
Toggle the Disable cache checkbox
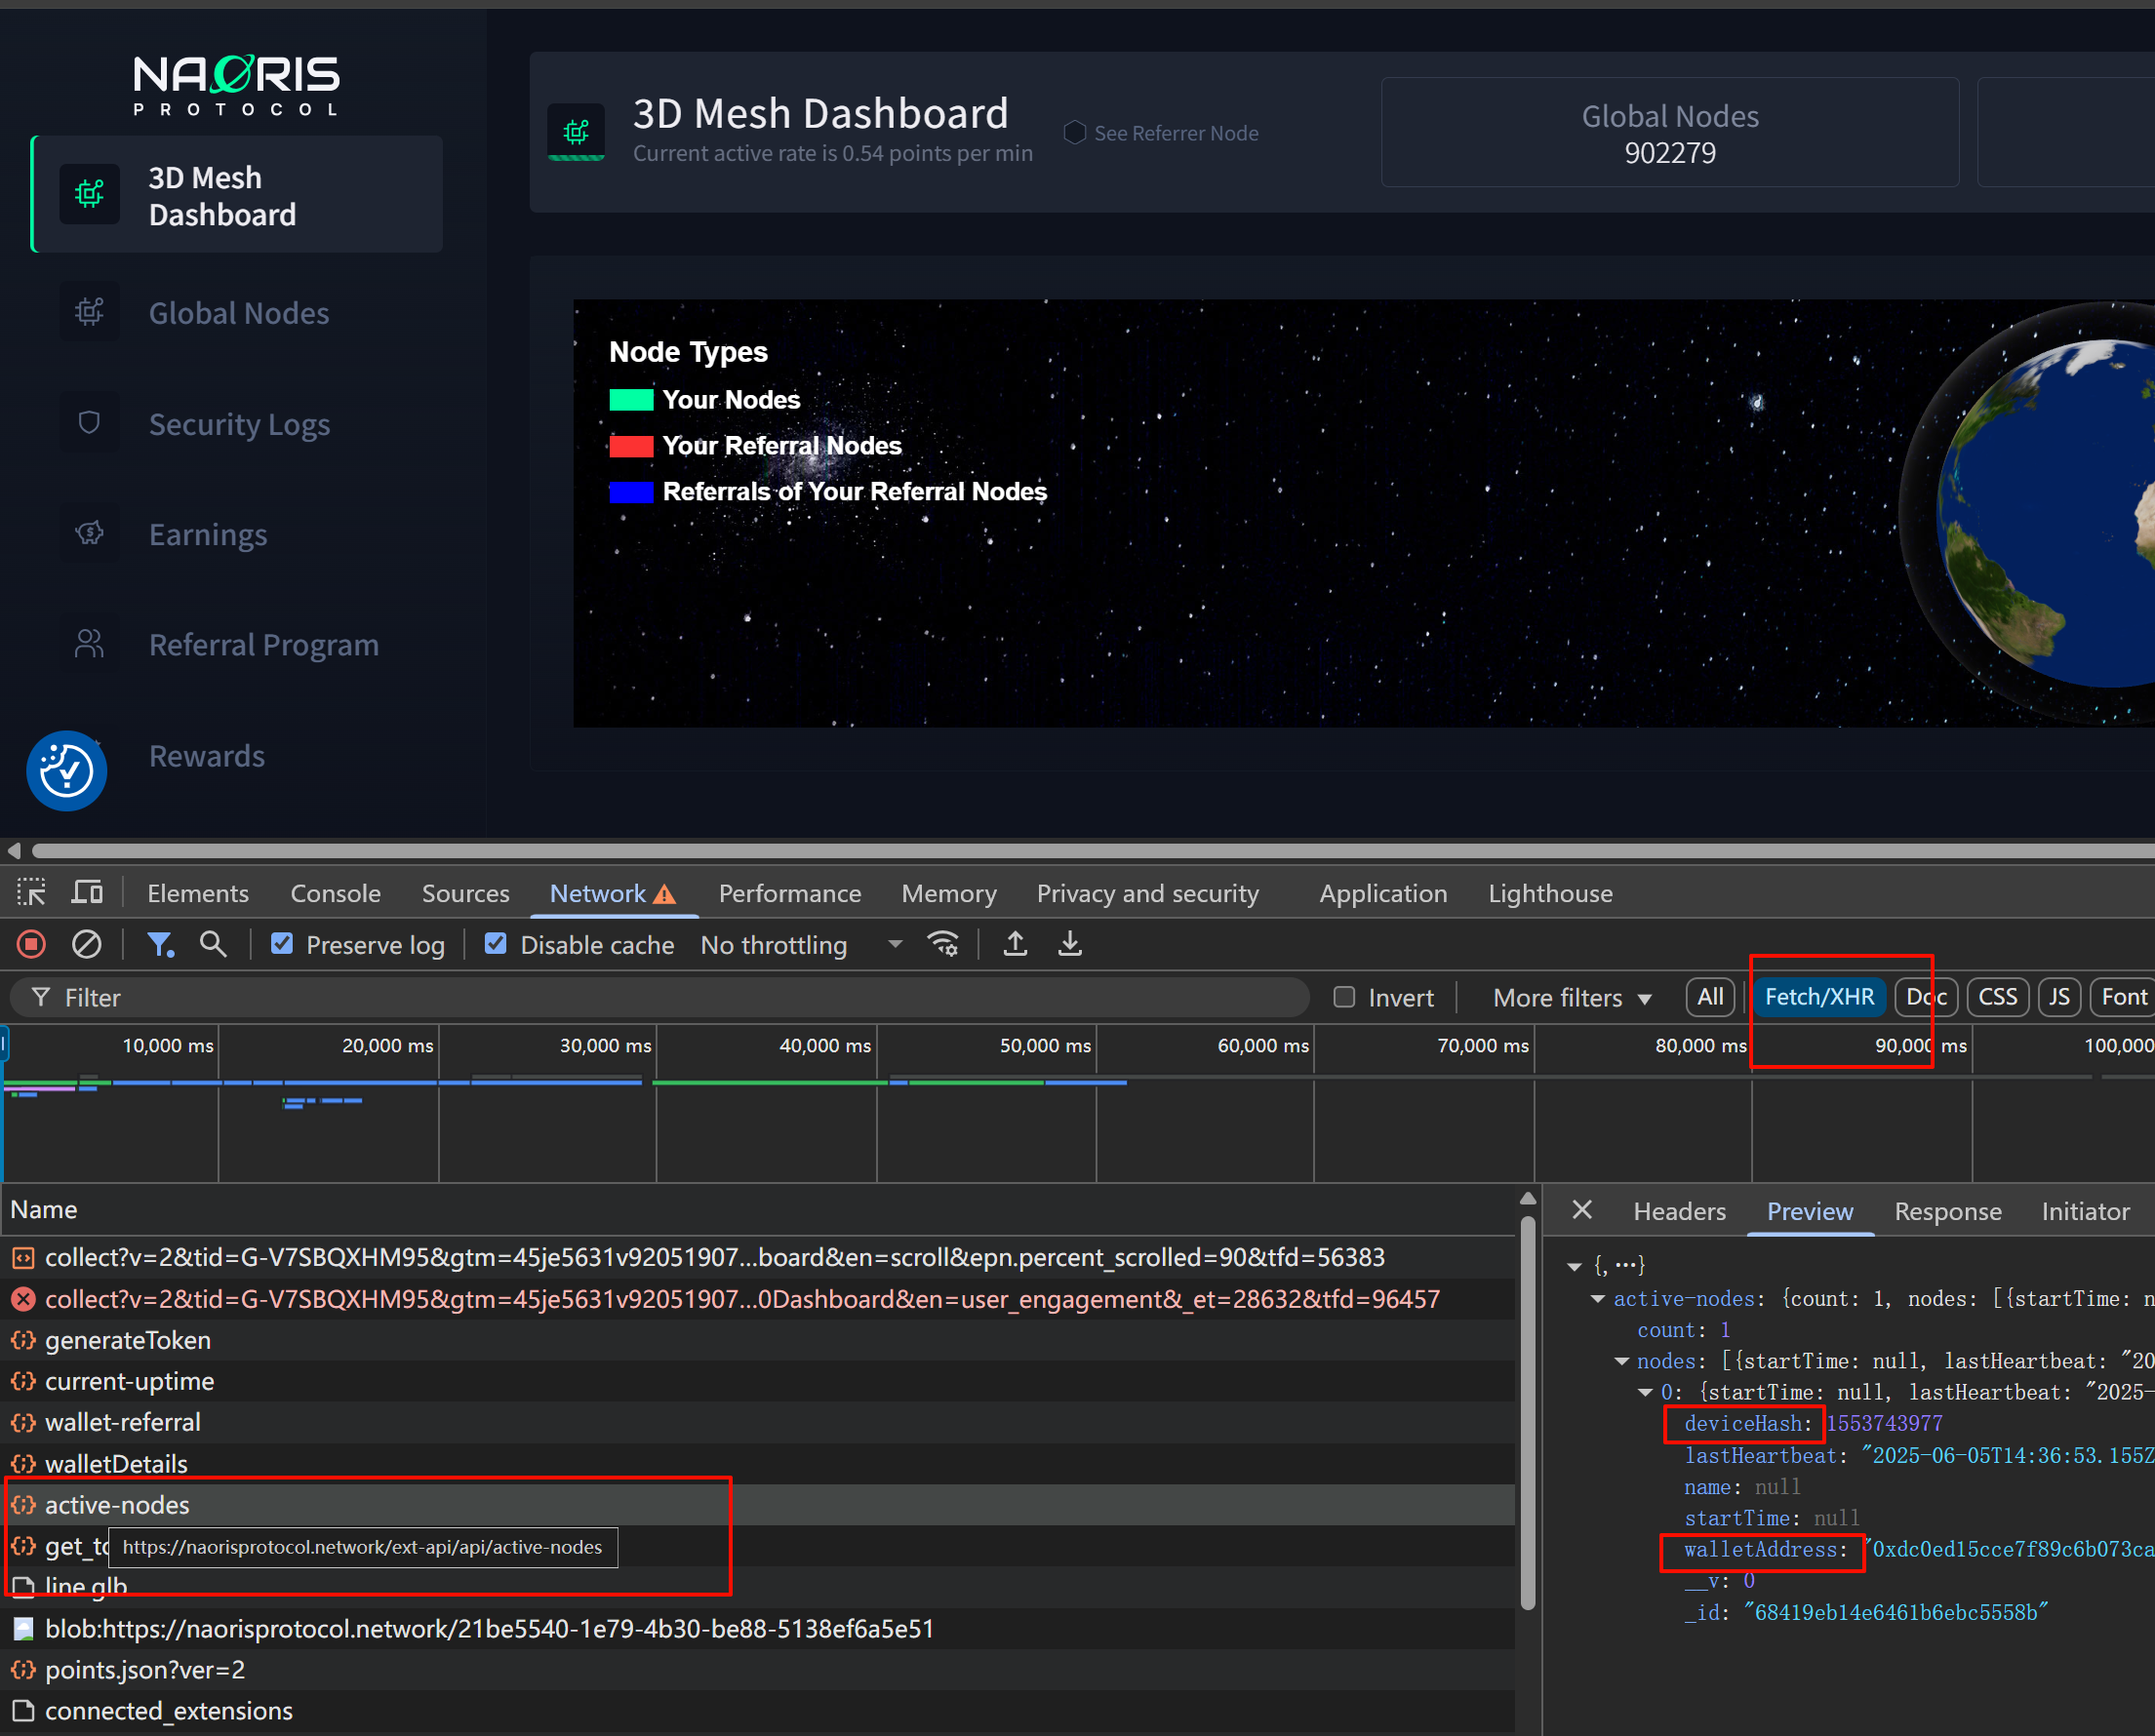click(496, 944)
